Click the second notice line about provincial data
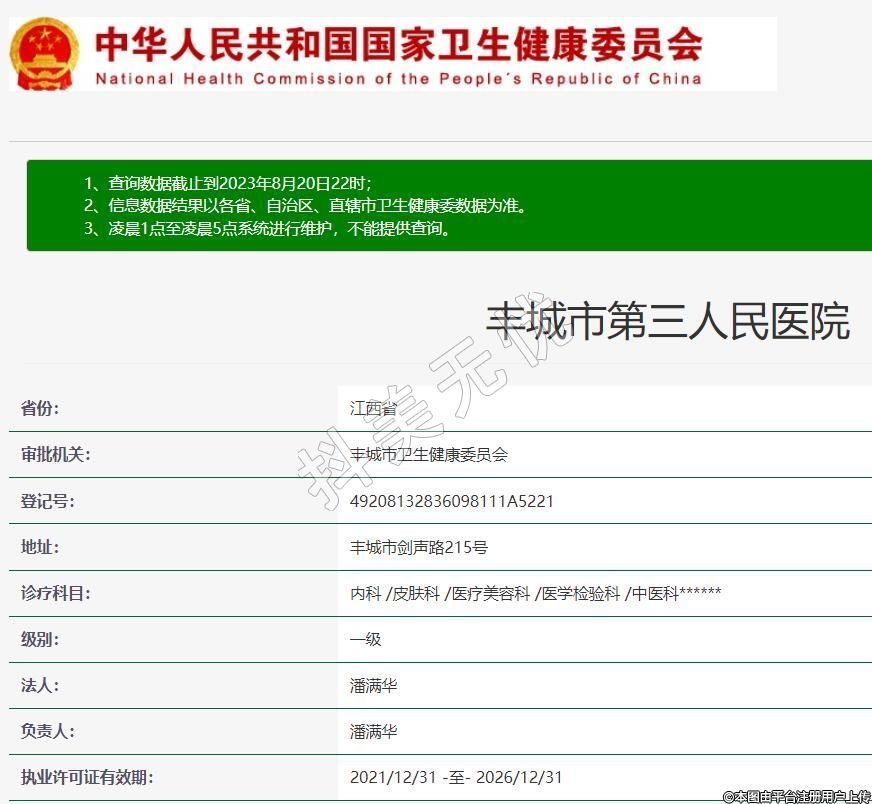Image resolution: width=872 pixels, height=804 pixels. [305, 206]
